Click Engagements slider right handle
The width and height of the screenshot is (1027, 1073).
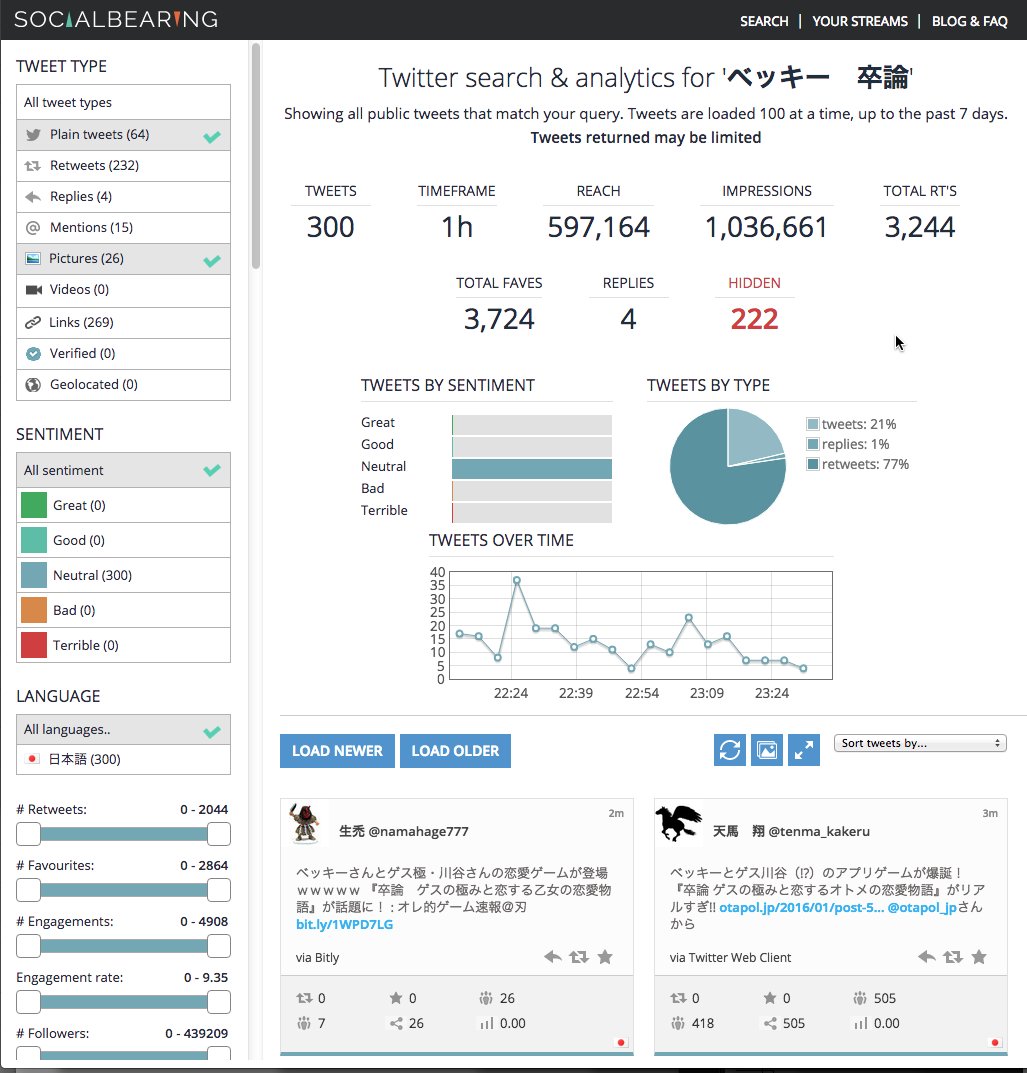(218, 946)
